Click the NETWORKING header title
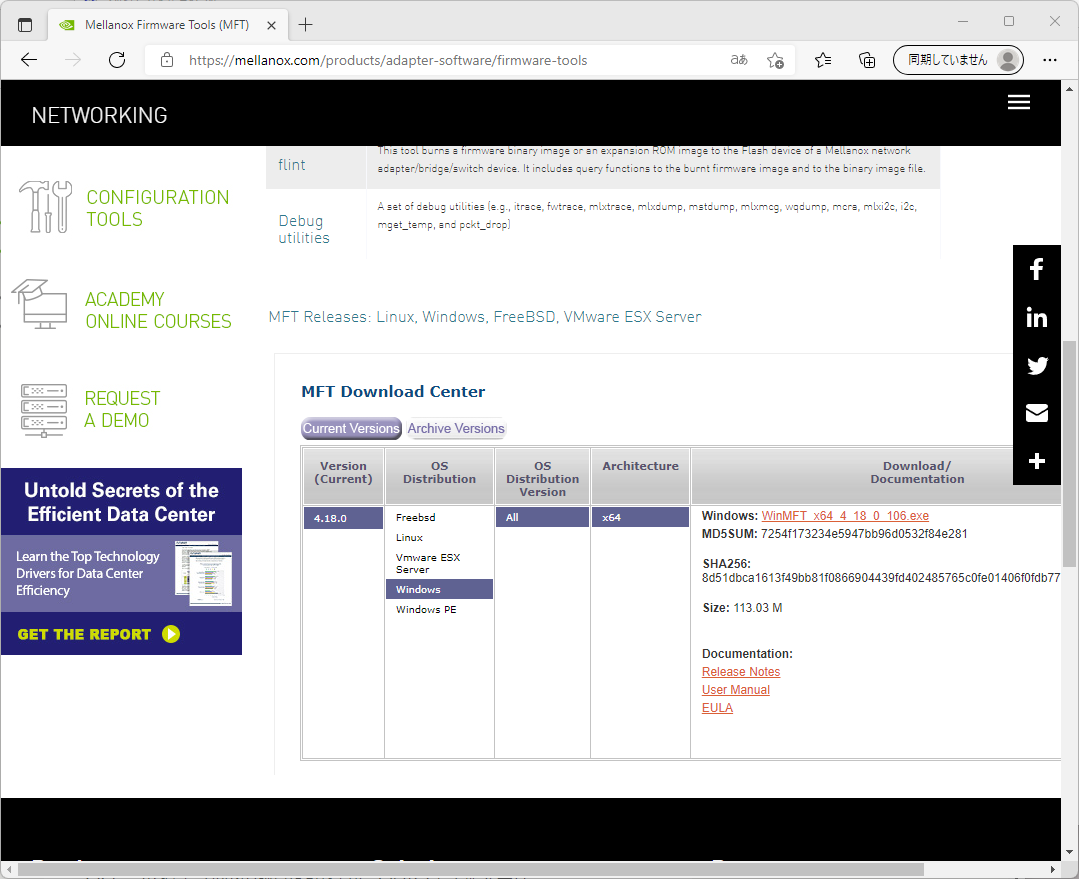 [99, 115]
